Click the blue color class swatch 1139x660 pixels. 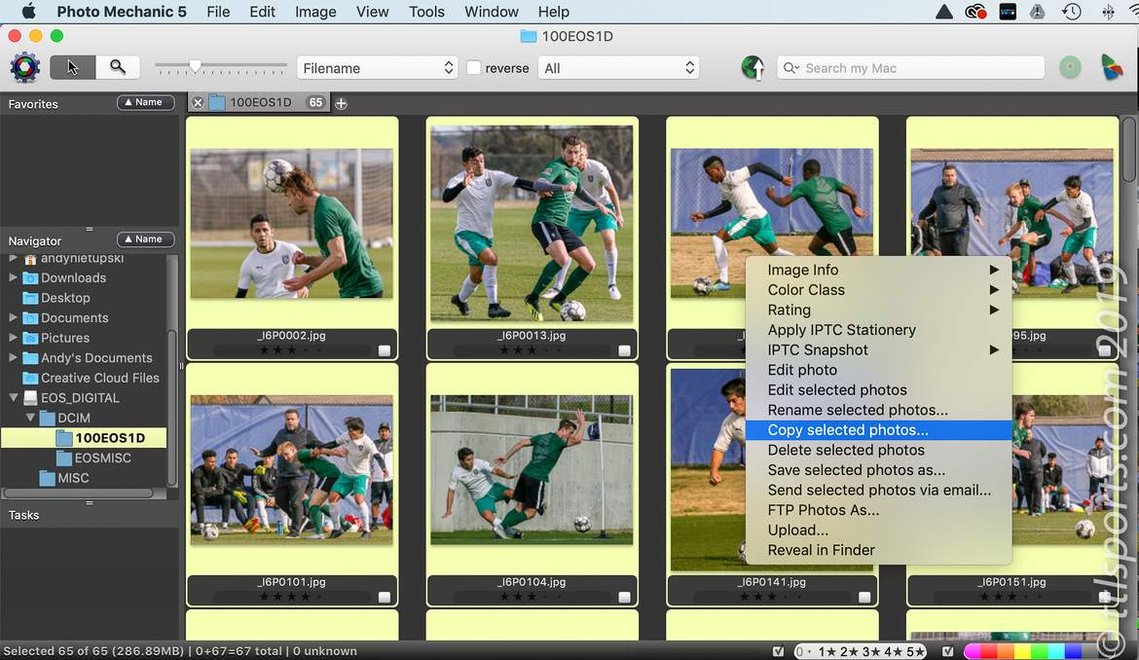[1073, 651]
